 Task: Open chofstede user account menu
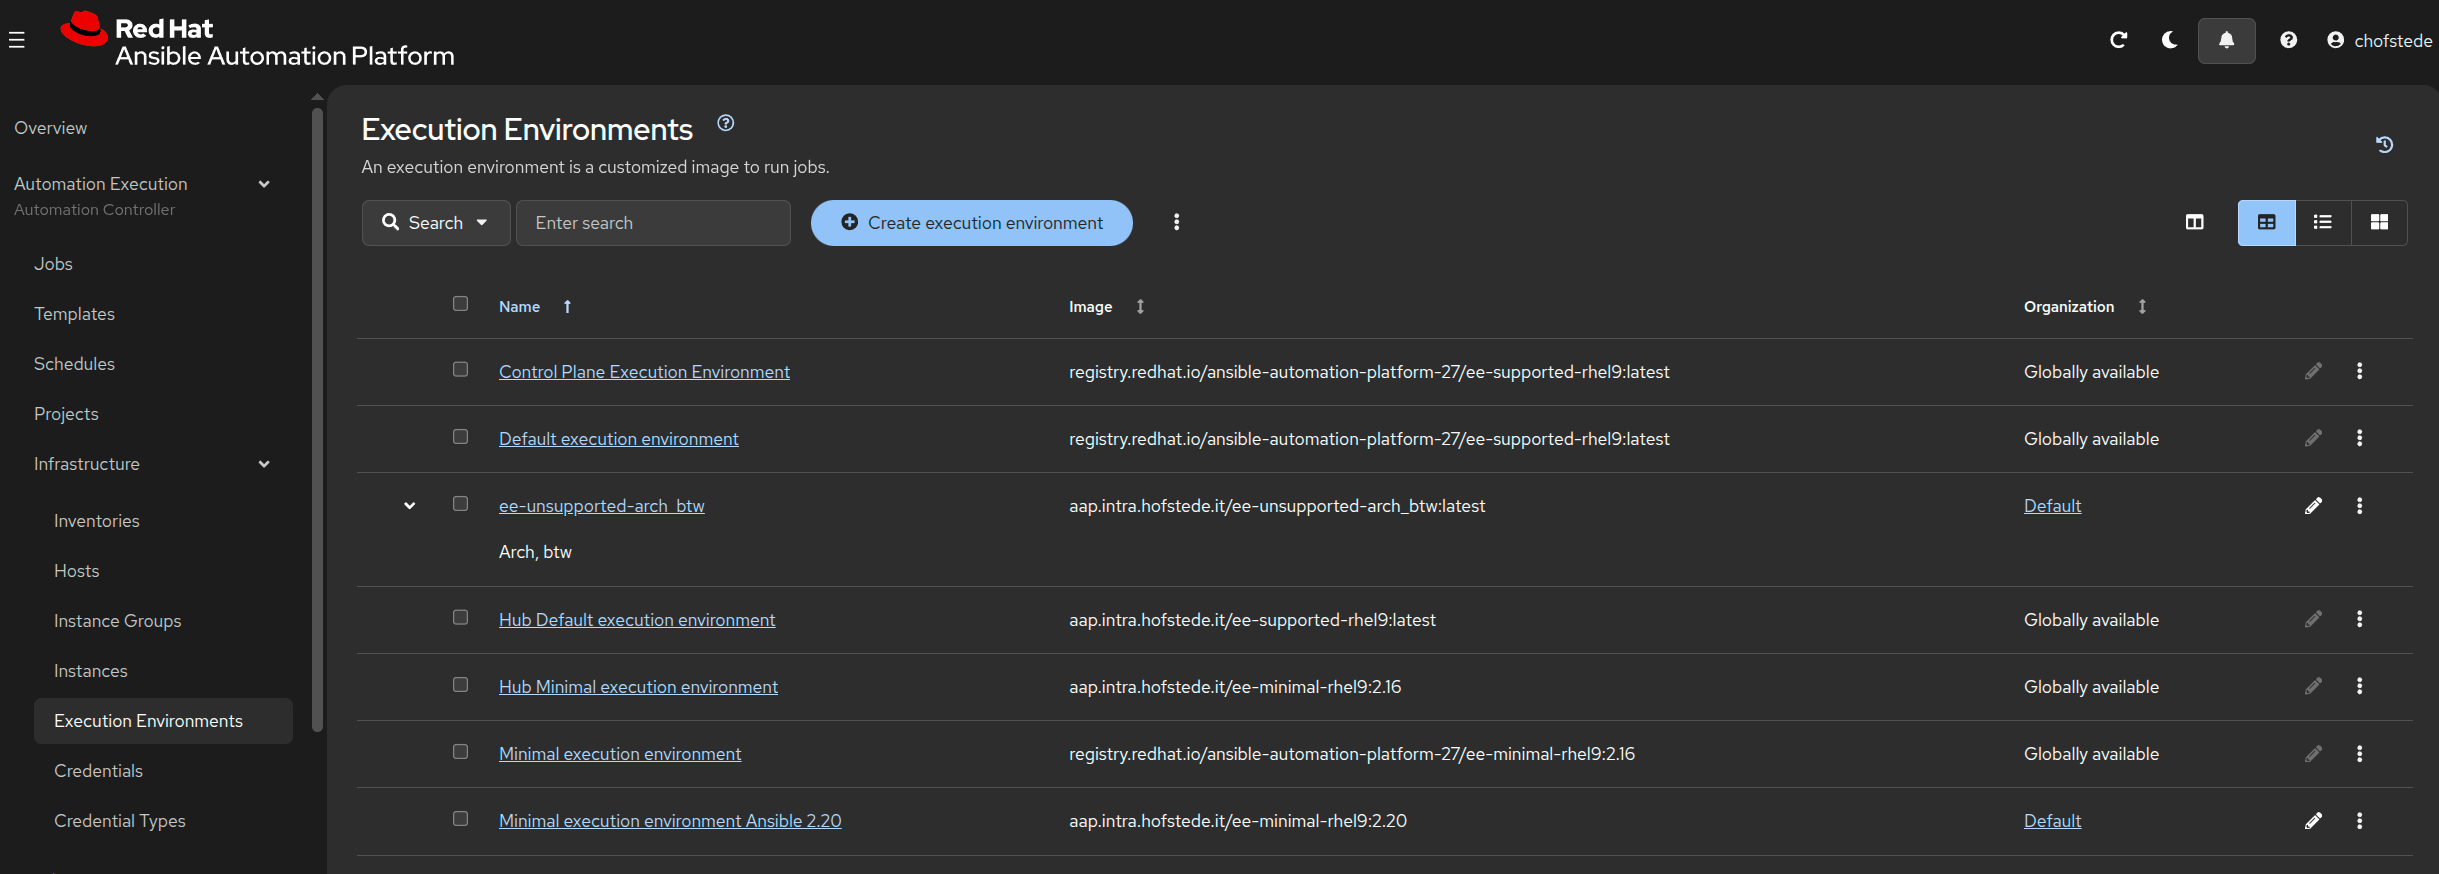click(x=2379, y=40)
